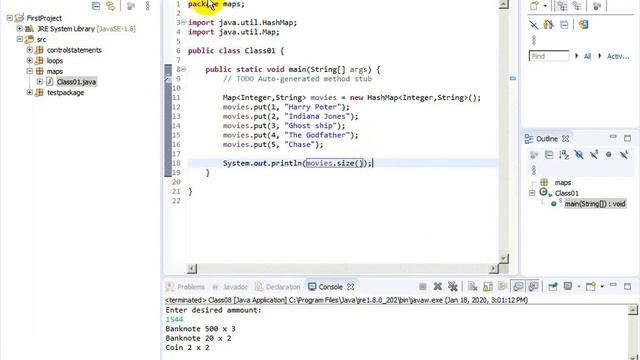This screenshot has width=640, height=360.
Task: Toggle Sort alphabetically in Outline
Action: pyautogui.click(x=564, y=155)
